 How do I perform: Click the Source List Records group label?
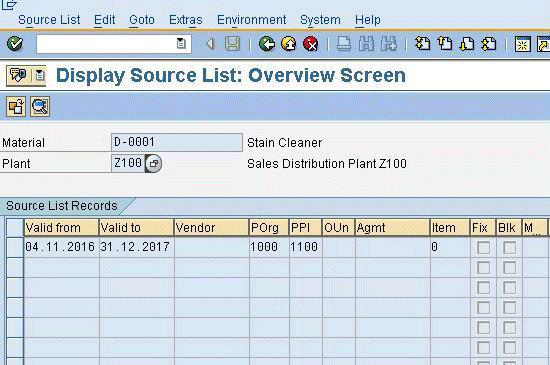pos(62,205)
